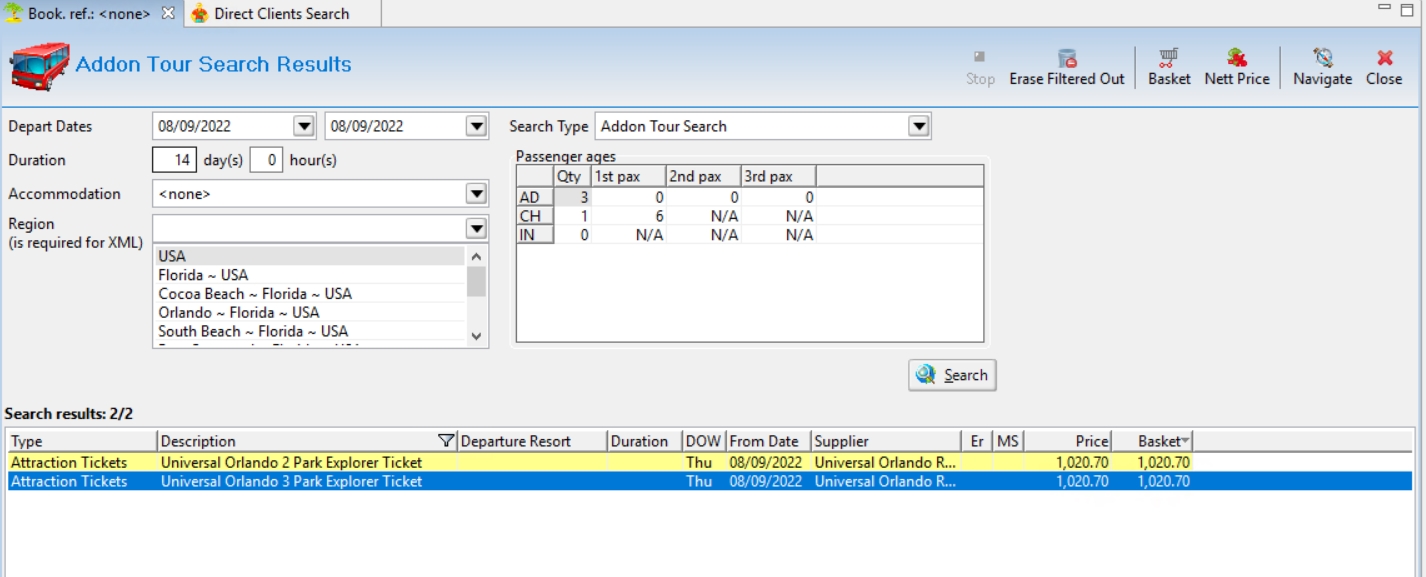The height and width of the screenshot is (577, 1426).
Task: Click the AD row header
Action: [x=535, y=198]
